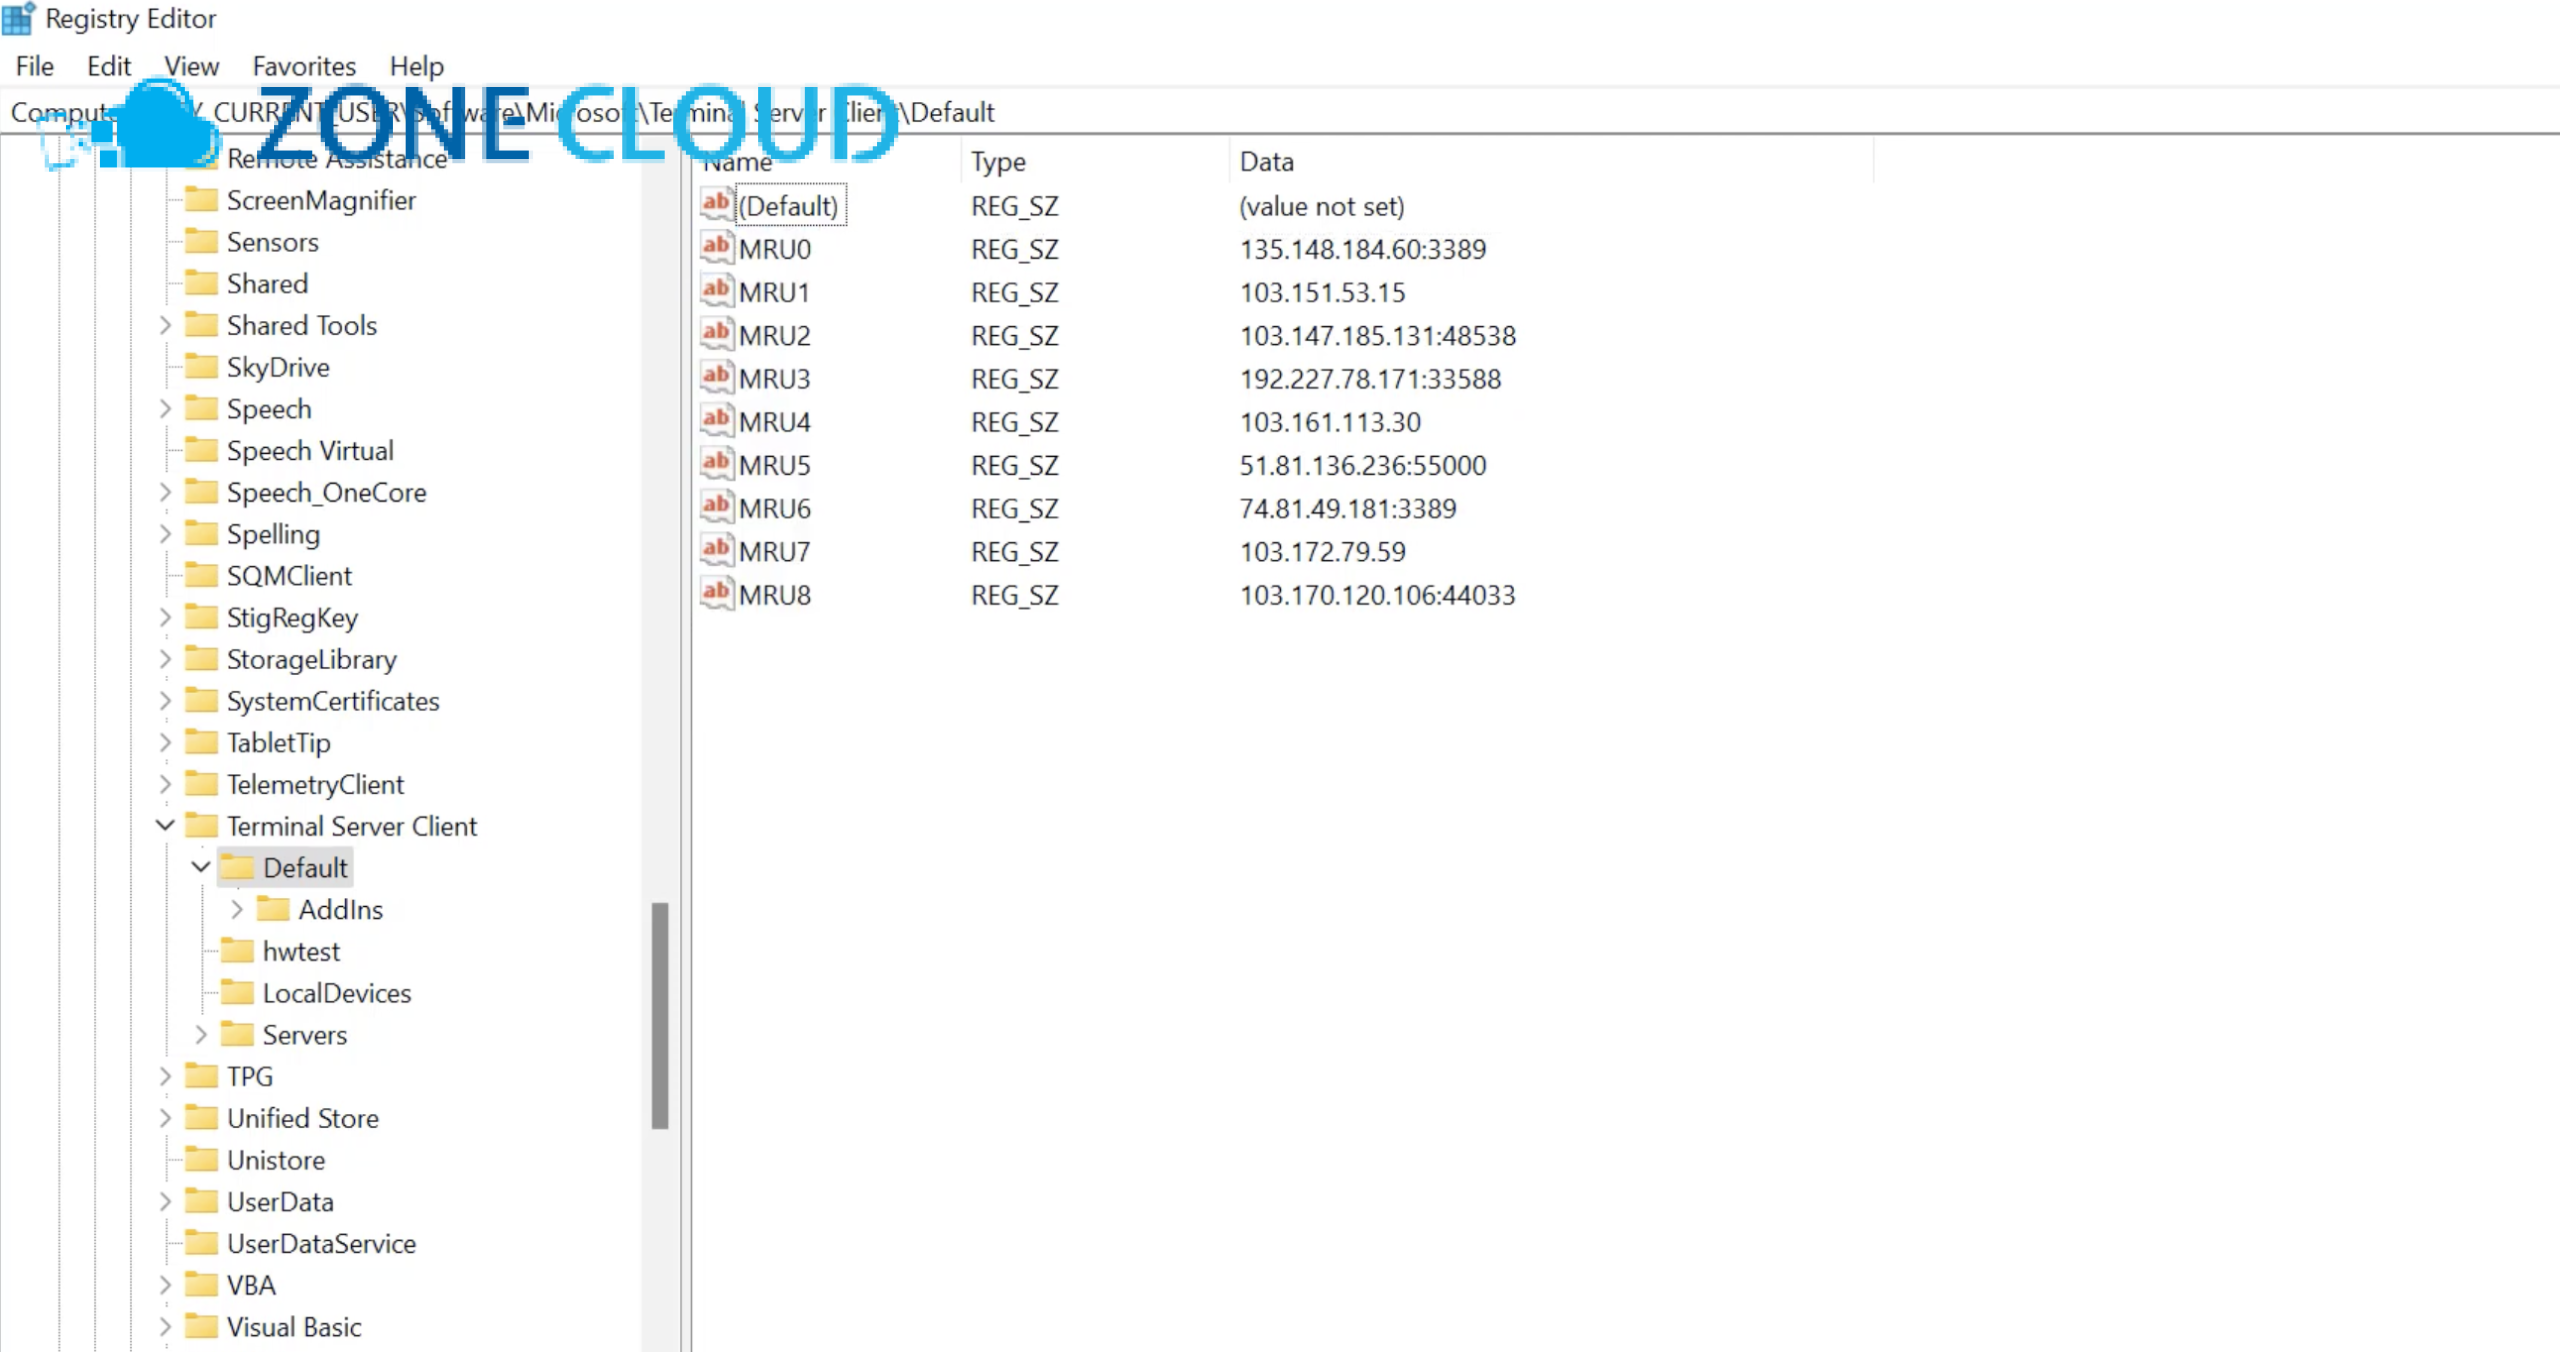Screen dimensions: 2560x1352
Task: Select data value 103.170.120.106:44033
Action: tap(1378, 595)
